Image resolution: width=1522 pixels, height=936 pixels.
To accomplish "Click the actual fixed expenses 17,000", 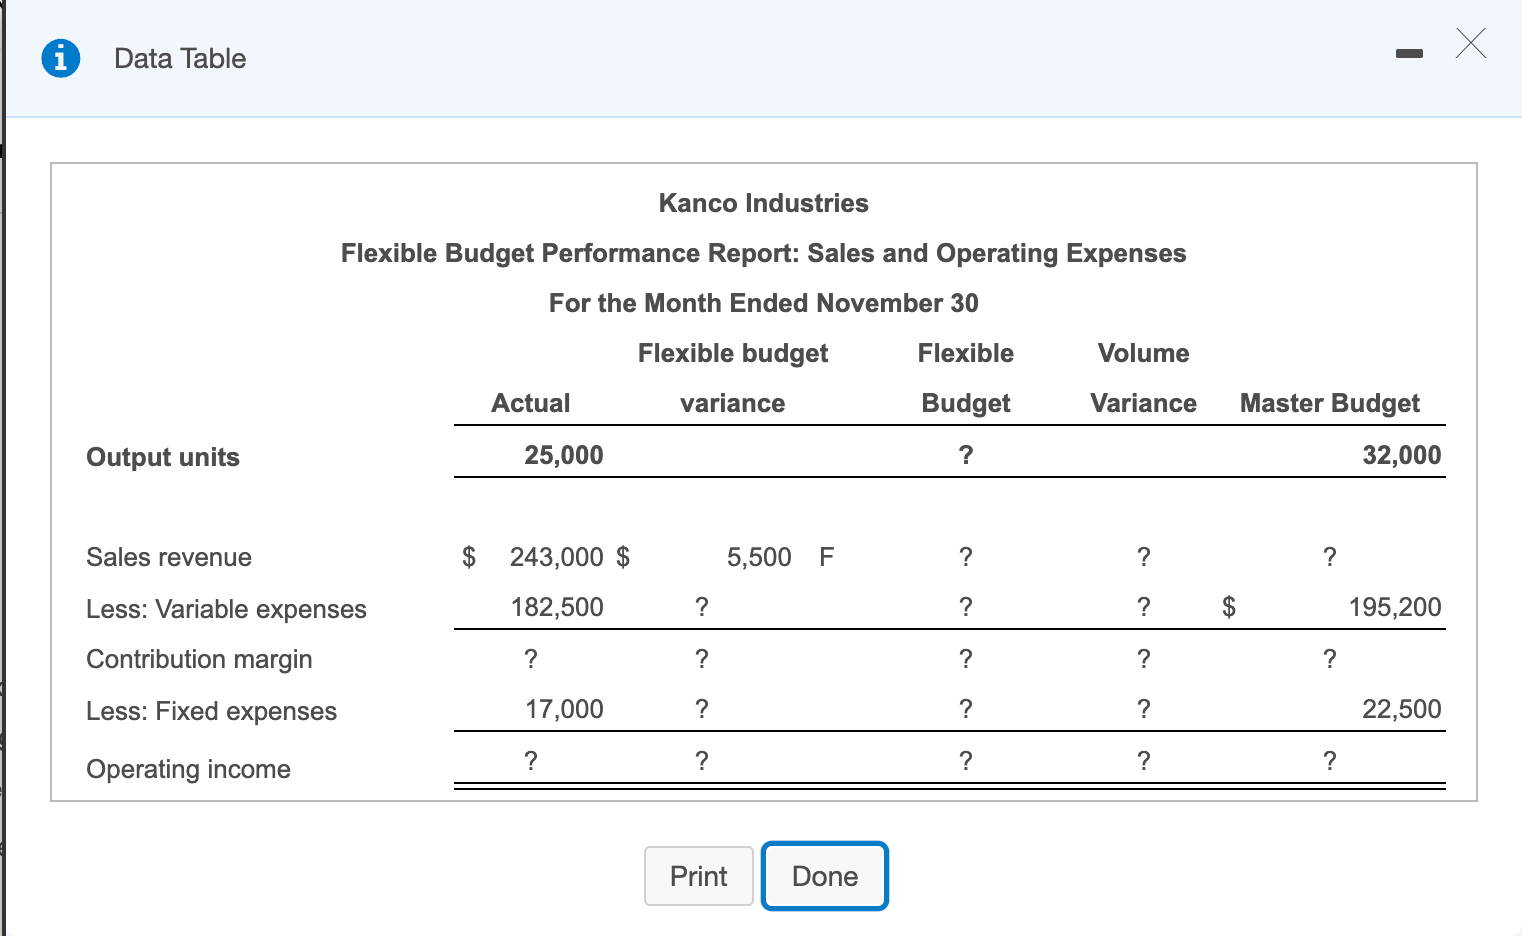I will click(x=564, y=709).
